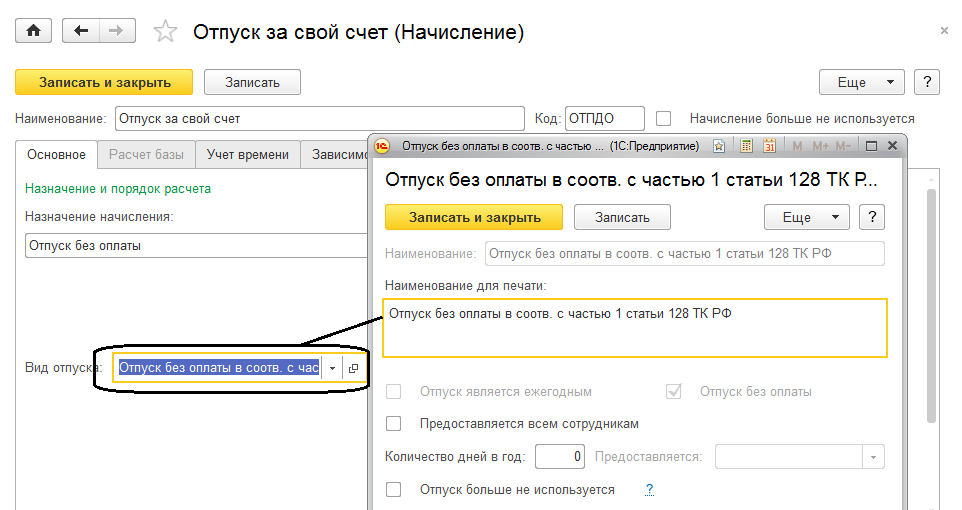This screenshot has width=962, height=510.
Task: Check 'Отпуск больше не используется' checkbox
Action: click(394, 490)
